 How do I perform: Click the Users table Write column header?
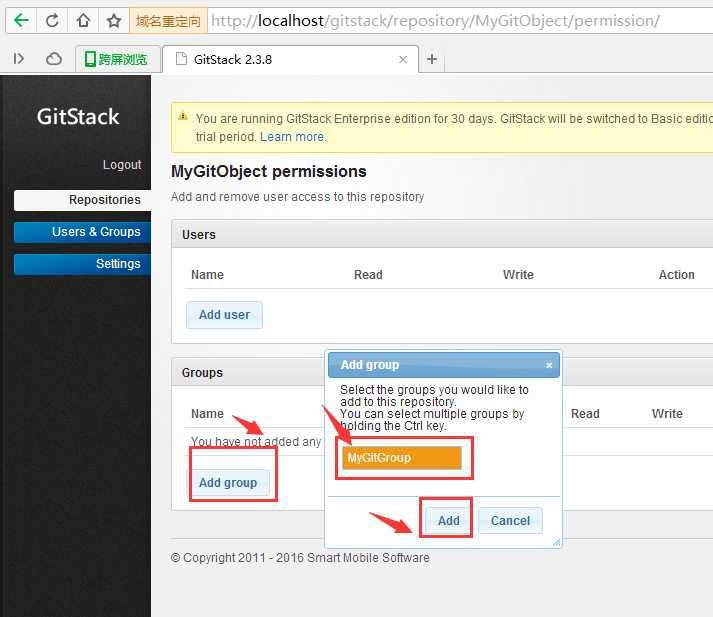coord(518,275)
